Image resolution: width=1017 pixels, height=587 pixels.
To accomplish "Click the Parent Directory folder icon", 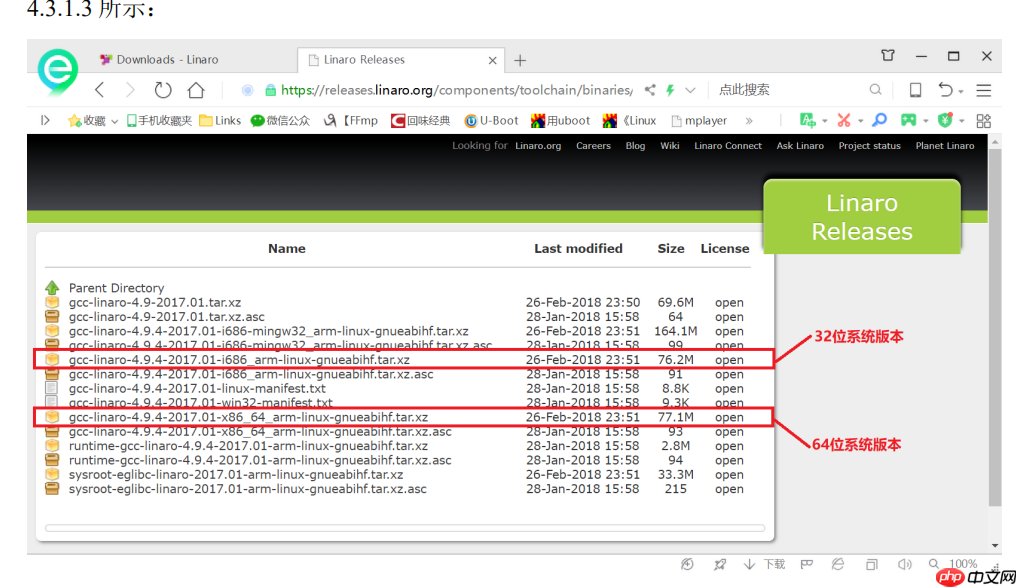I will (x=52, y=288).
